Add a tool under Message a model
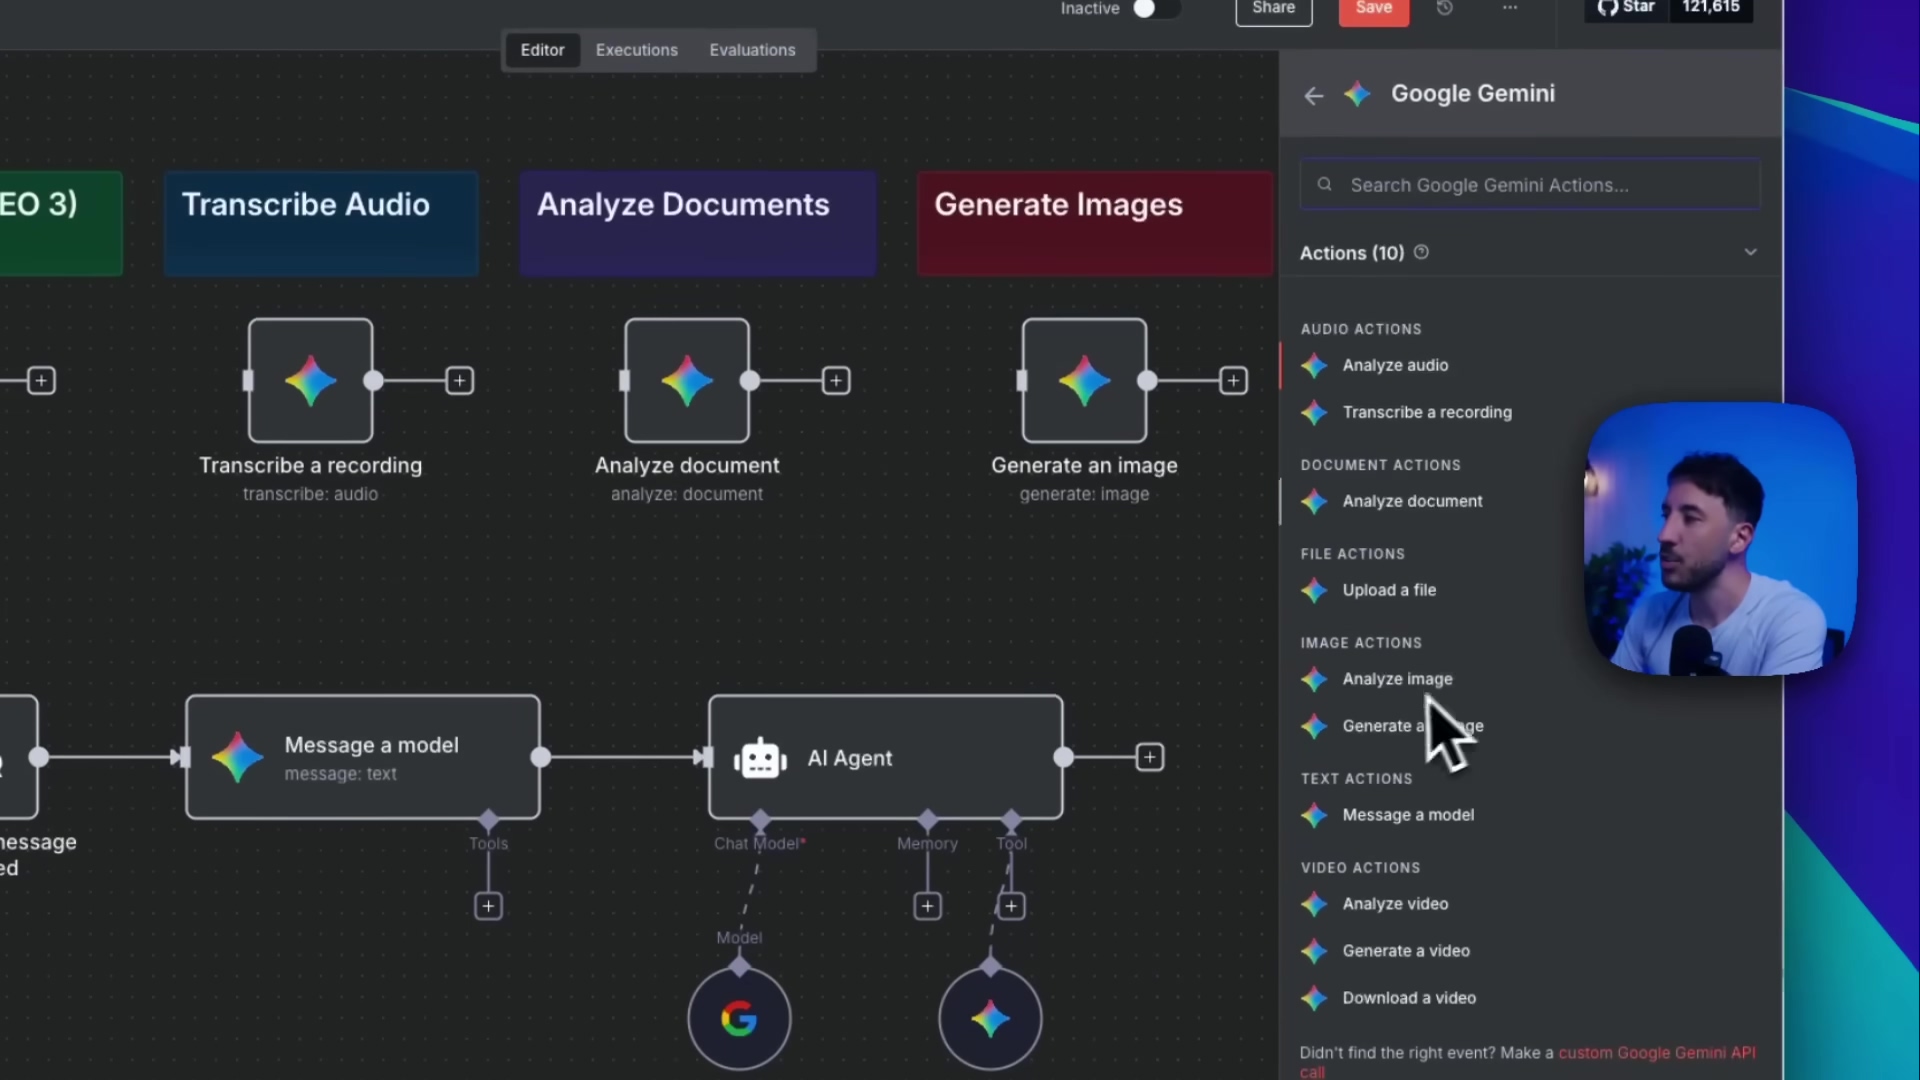 [x=488, y=906]
